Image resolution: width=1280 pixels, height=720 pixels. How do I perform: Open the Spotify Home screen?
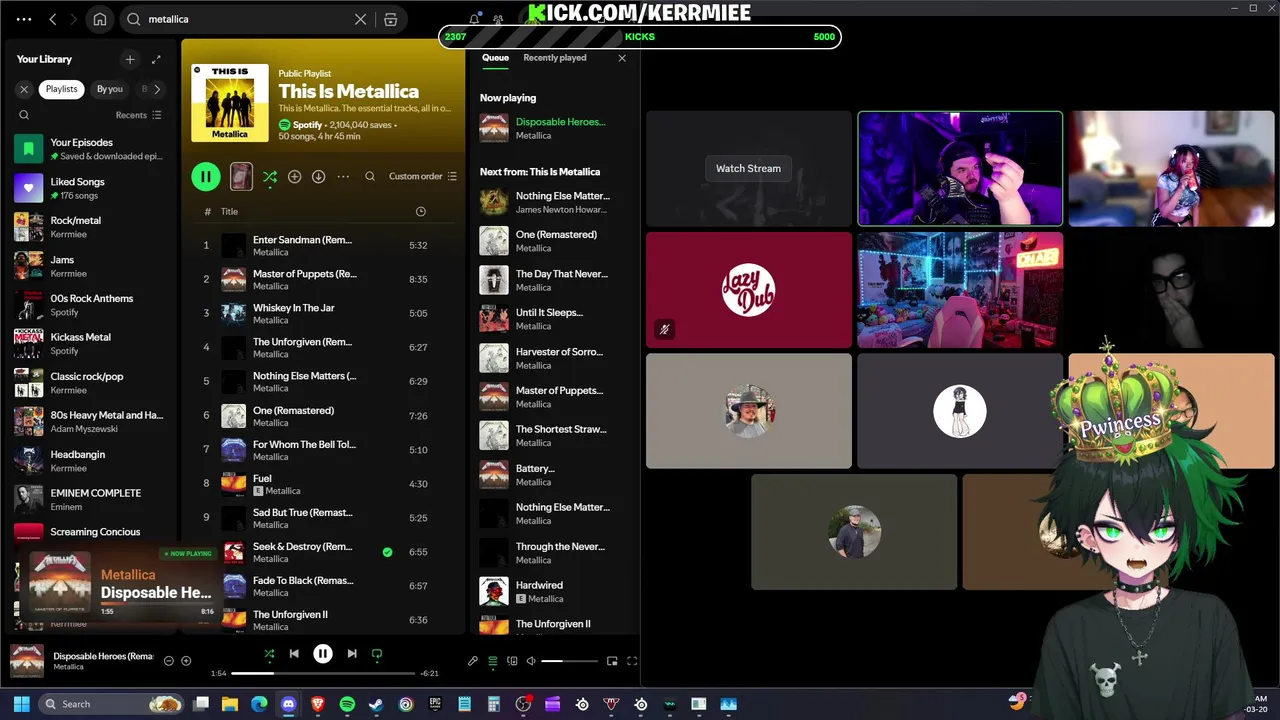pyautogui.click(x=100, y=19)
